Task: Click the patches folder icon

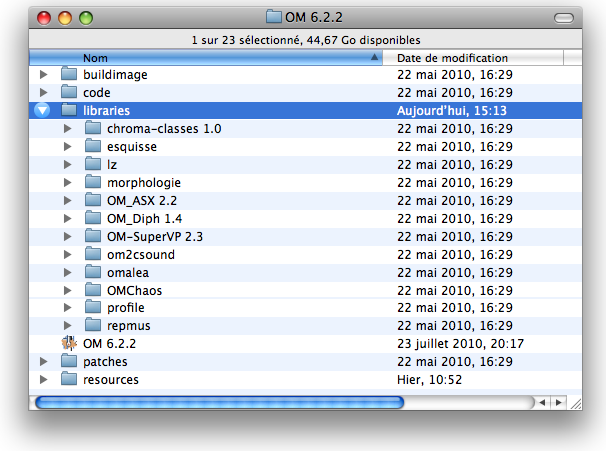Action: (69, 361)
